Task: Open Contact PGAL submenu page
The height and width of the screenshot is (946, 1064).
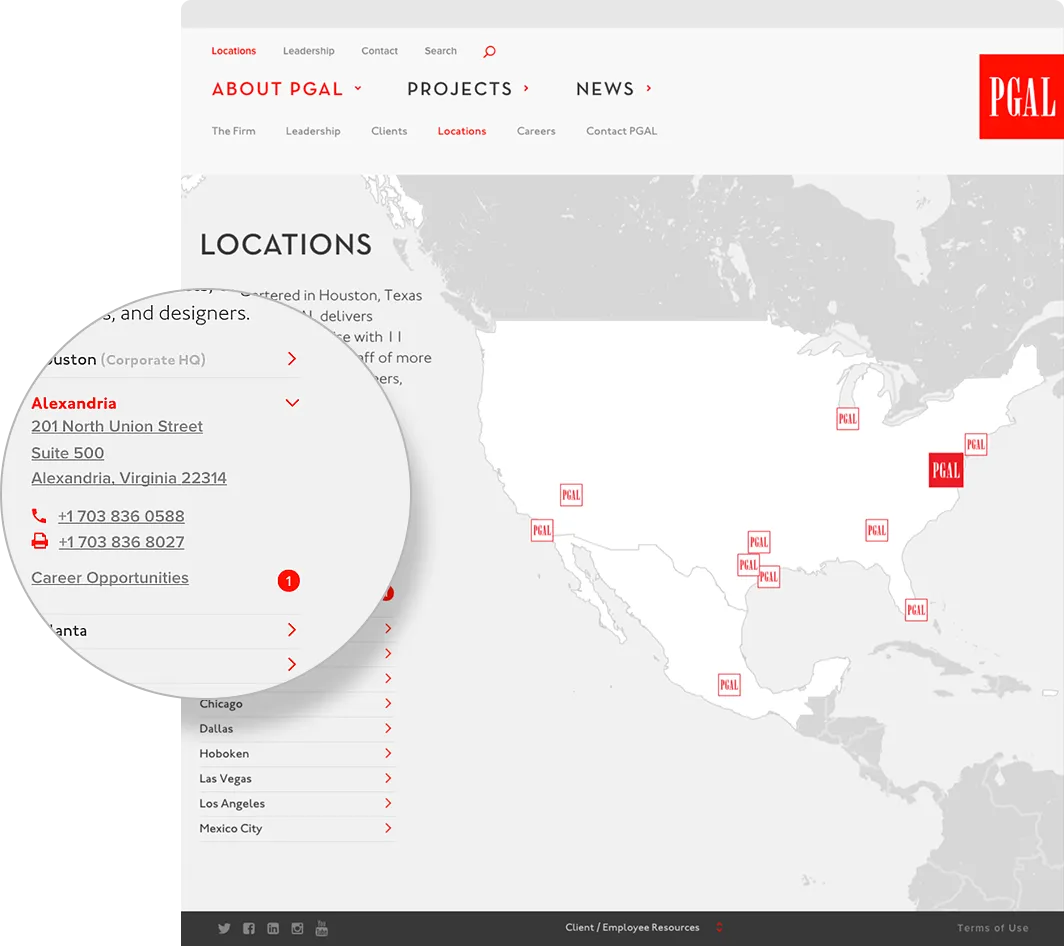Action: pos(622,131)
